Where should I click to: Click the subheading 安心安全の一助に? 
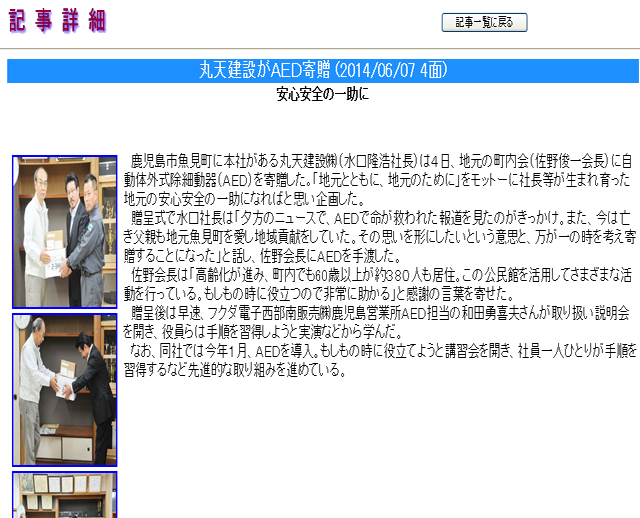coord(322,94)
